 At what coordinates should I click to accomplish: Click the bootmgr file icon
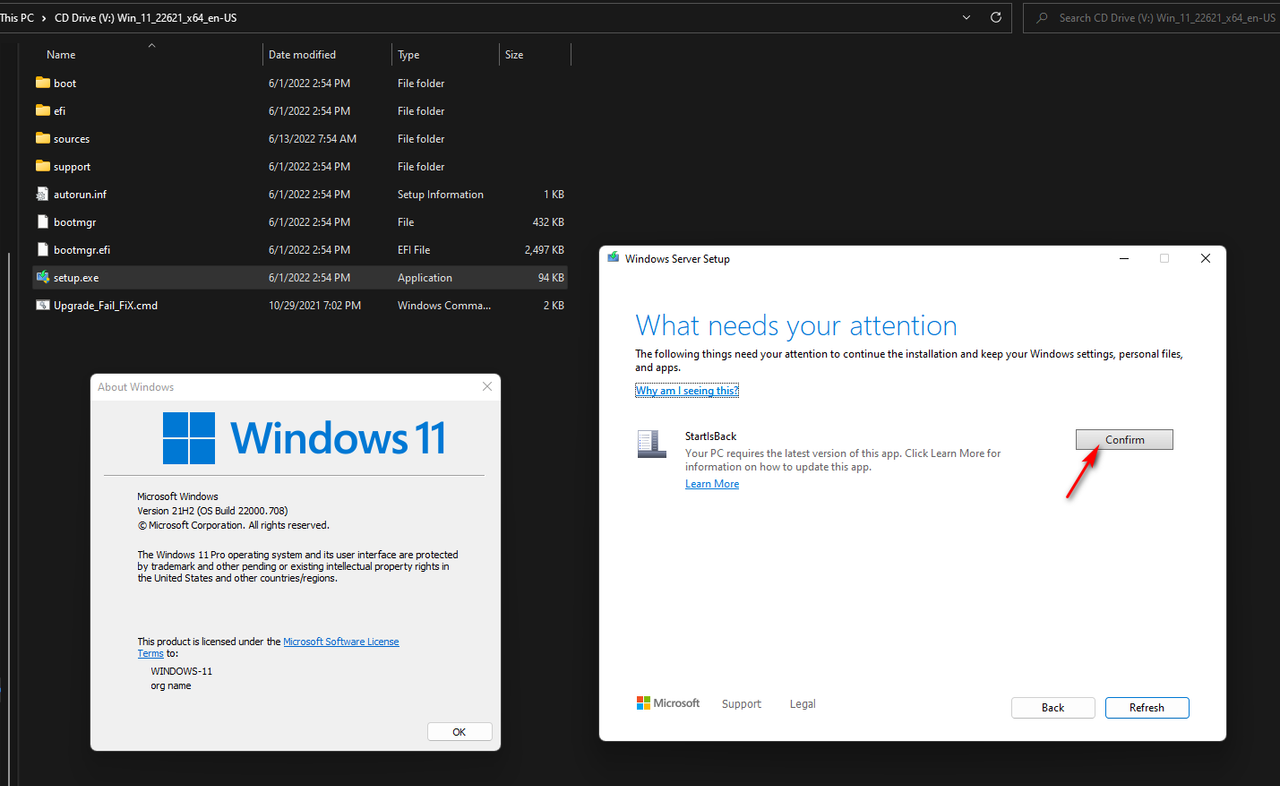(x=42, y=222)
